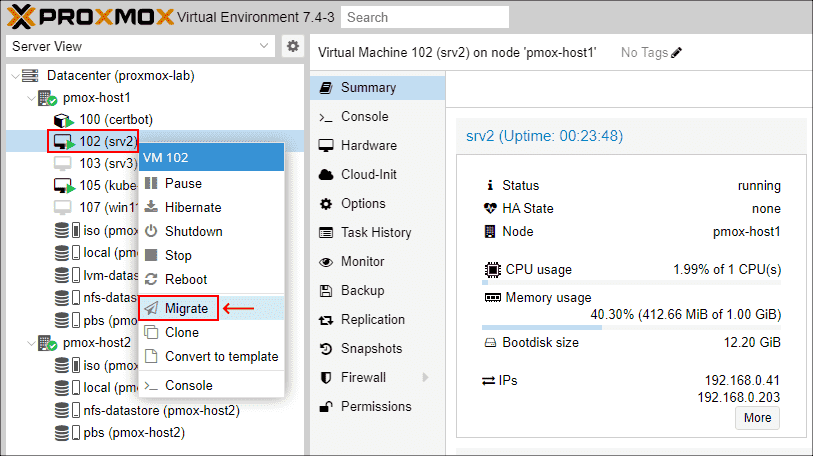Click the memory usage progress bar
Viewport: 813px width, 456px height.
click(x=631, y=327)
